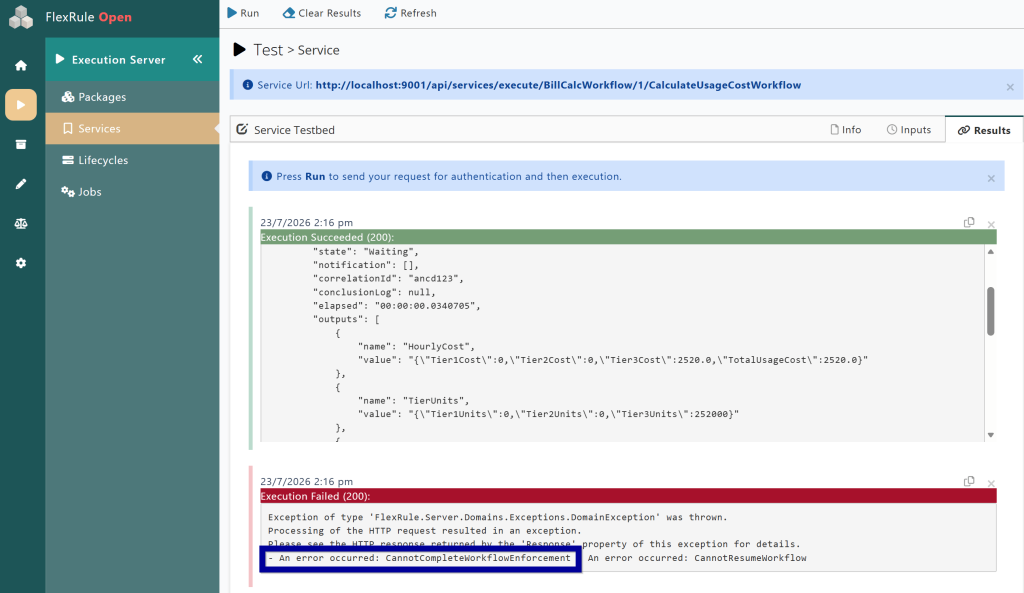Copy the Execution Failed result

[969, 481]
